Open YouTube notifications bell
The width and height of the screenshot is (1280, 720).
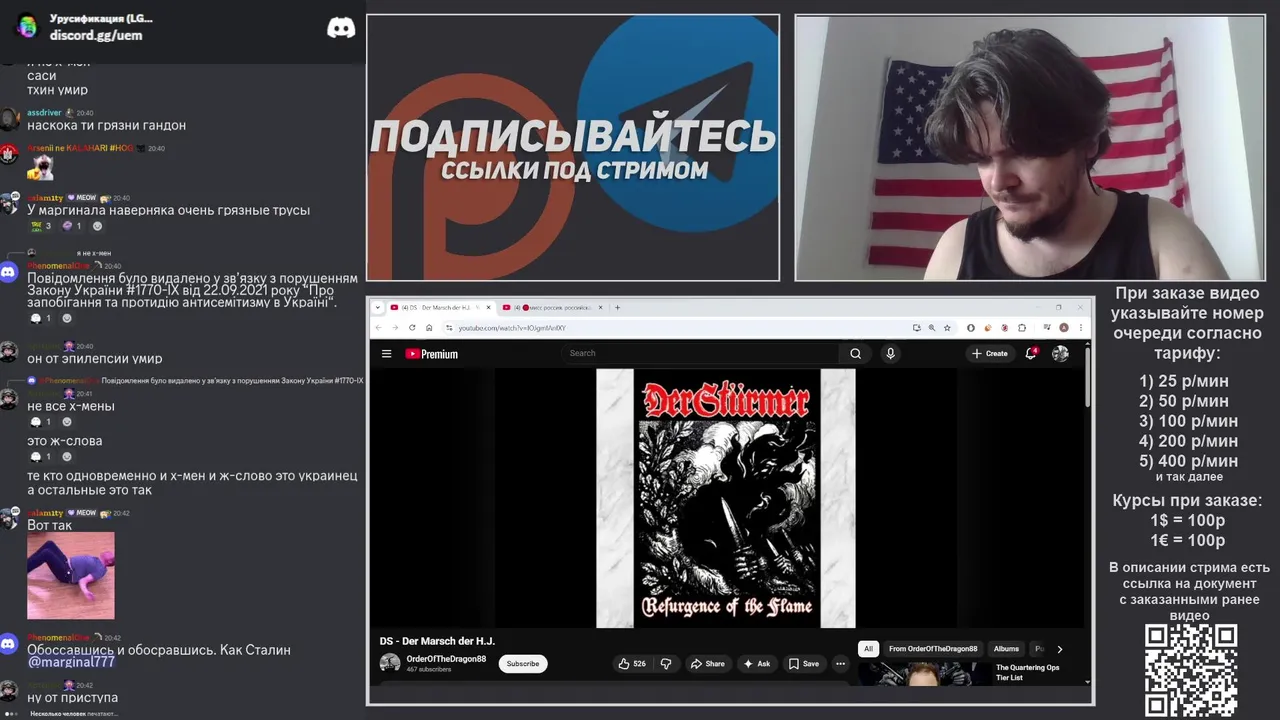click(1031, 353)
